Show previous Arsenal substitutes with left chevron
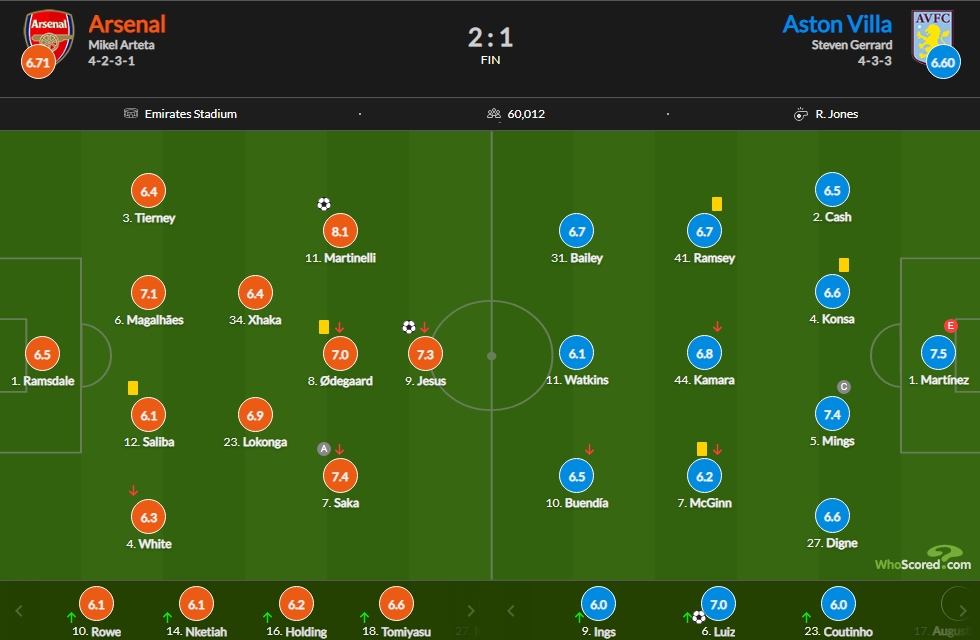 point(19,611)
